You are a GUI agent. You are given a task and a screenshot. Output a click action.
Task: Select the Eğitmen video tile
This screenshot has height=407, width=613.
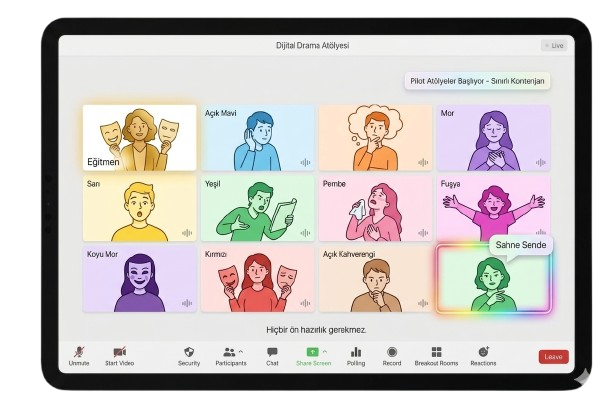(139, 137)
